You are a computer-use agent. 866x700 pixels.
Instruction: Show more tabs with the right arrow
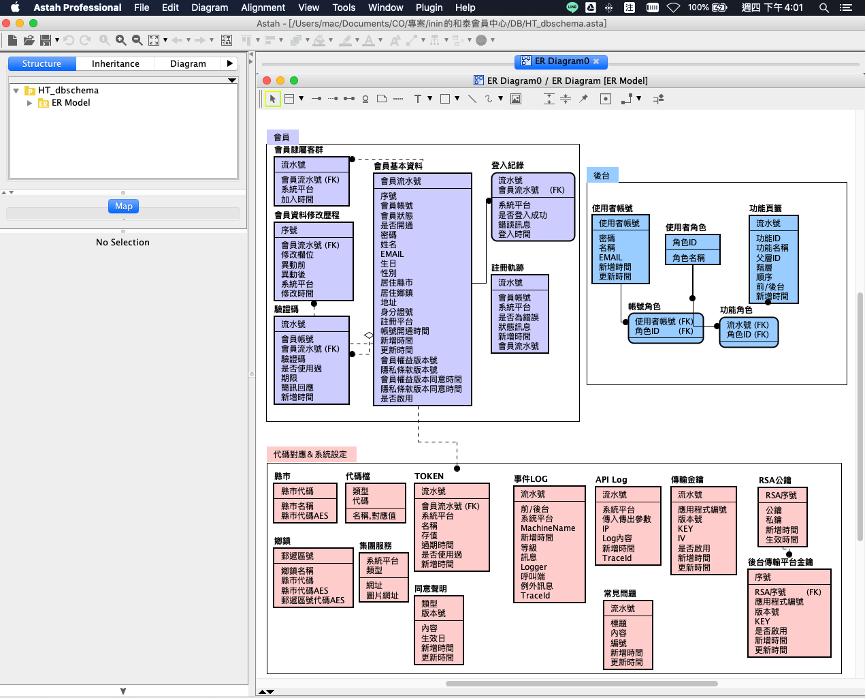pos(230,64)
